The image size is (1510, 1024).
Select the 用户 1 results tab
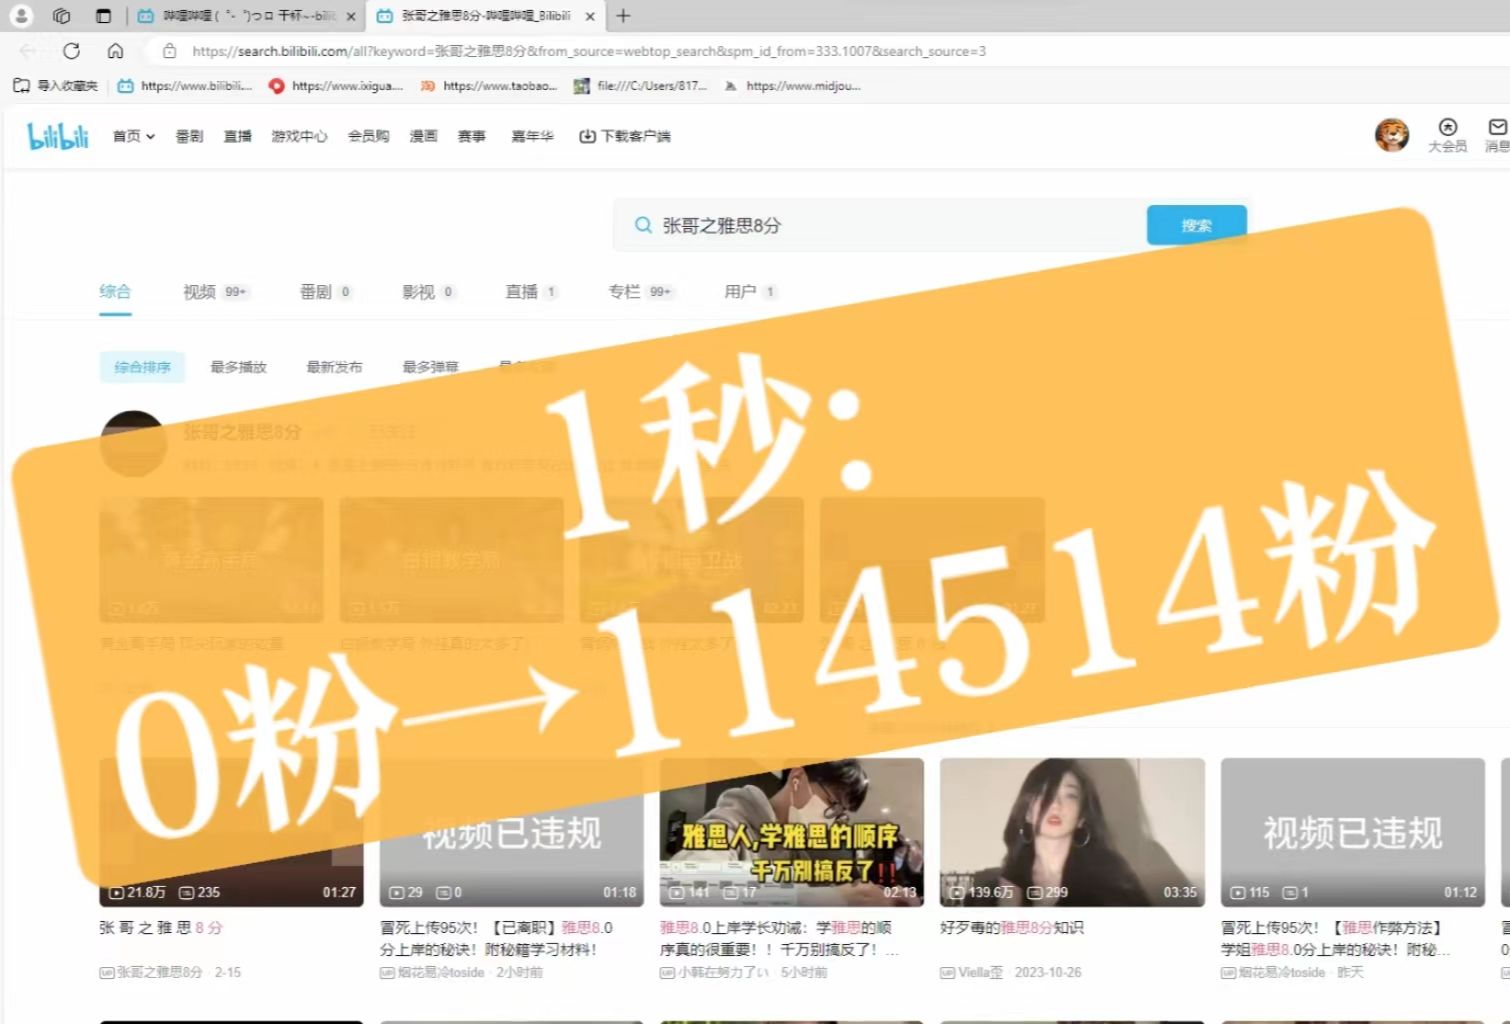(x=750, y=292)
